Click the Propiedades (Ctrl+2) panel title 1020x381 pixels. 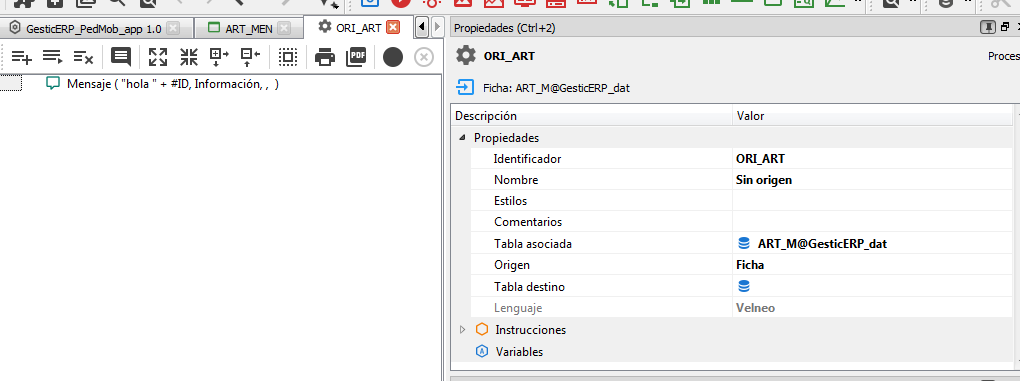(x=505, y=28)
